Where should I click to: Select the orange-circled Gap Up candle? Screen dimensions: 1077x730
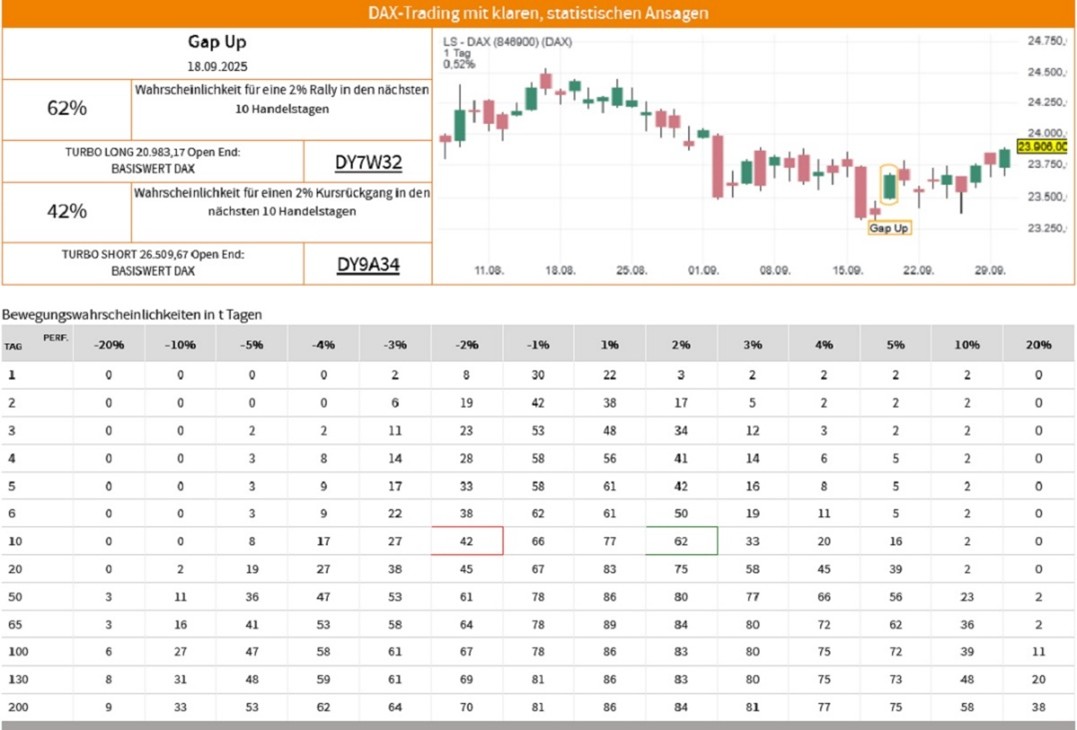(889, 185)
